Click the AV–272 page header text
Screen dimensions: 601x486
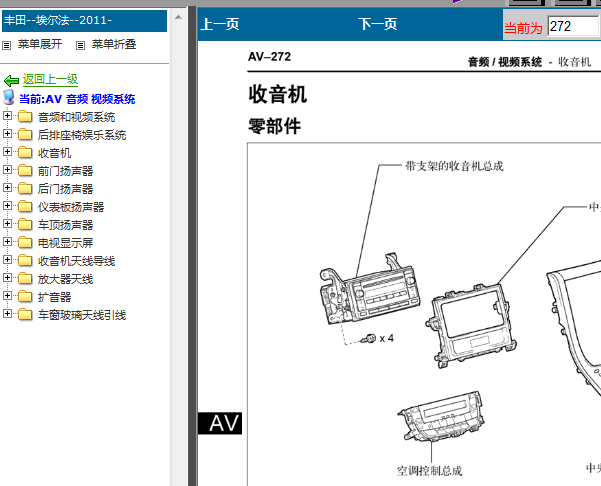tap(269, 57)
